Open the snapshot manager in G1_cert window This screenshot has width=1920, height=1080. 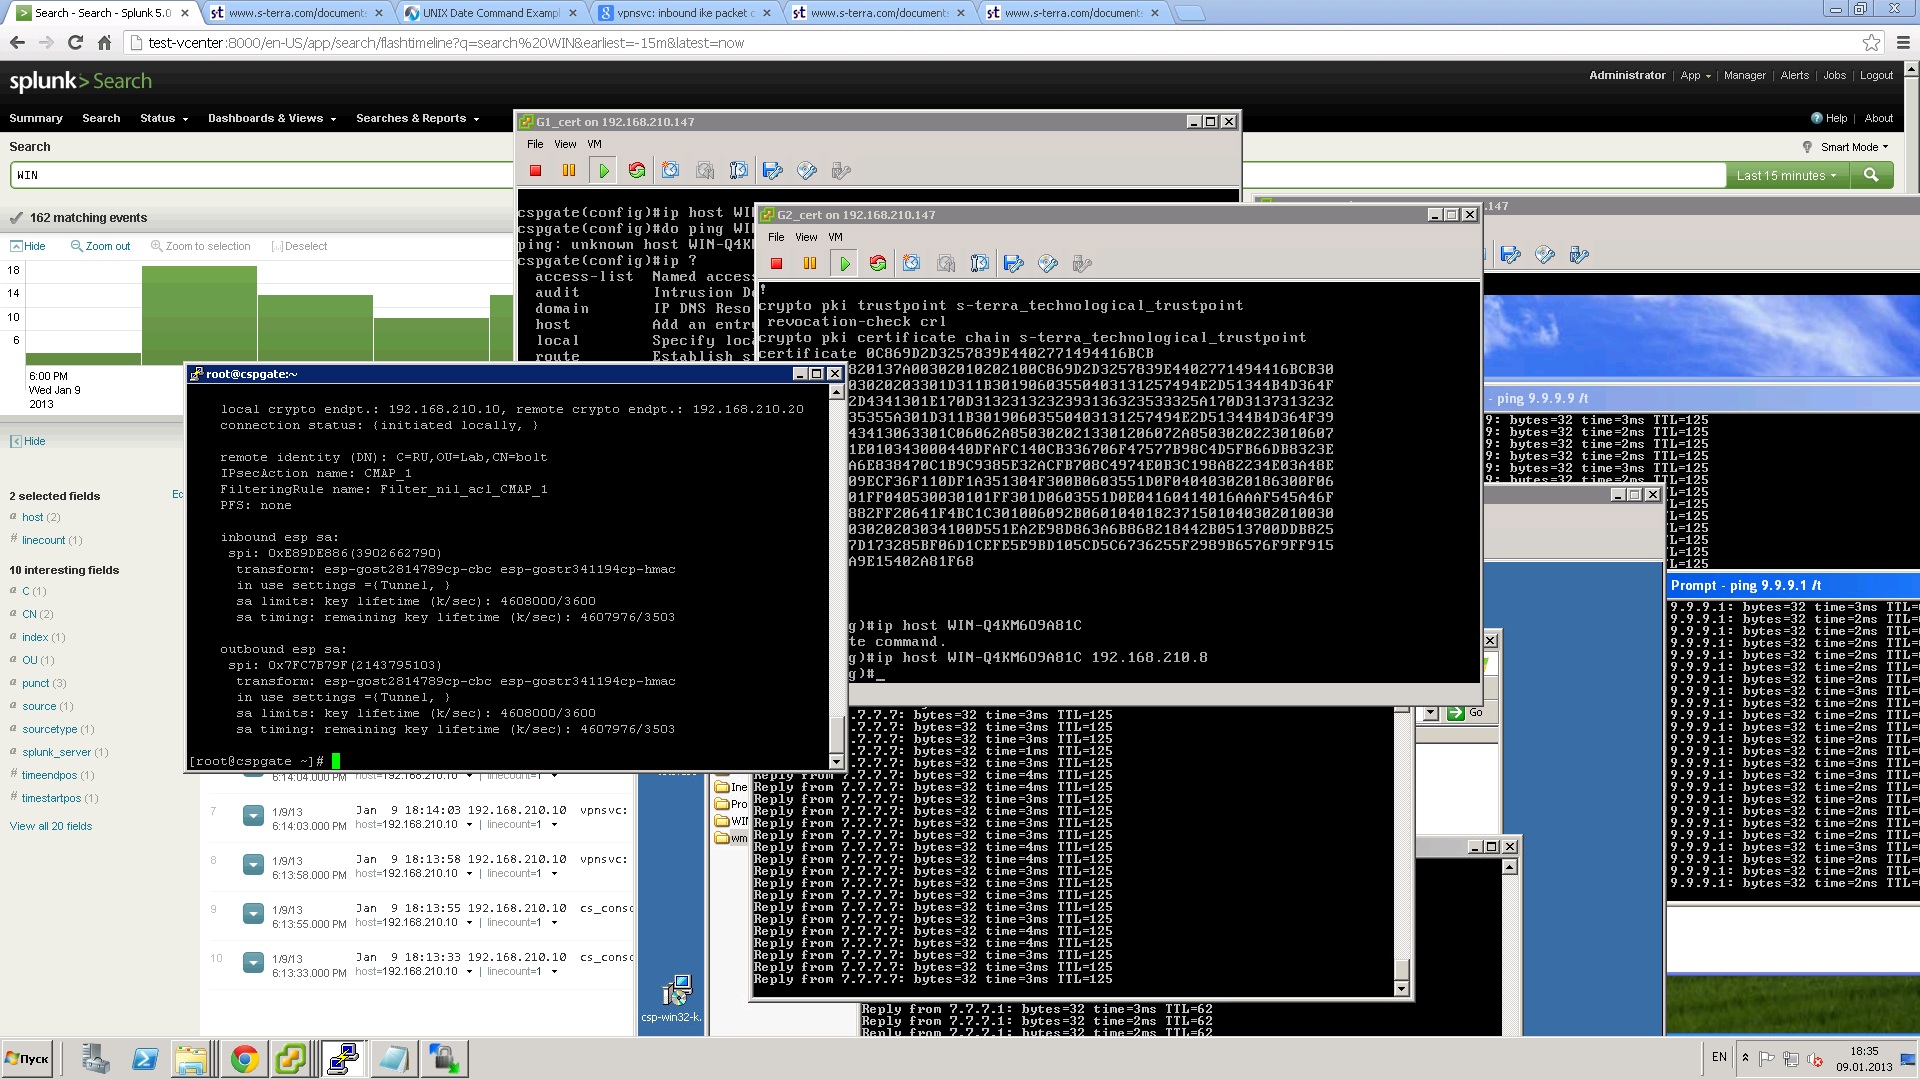click(x=739, y=171)
